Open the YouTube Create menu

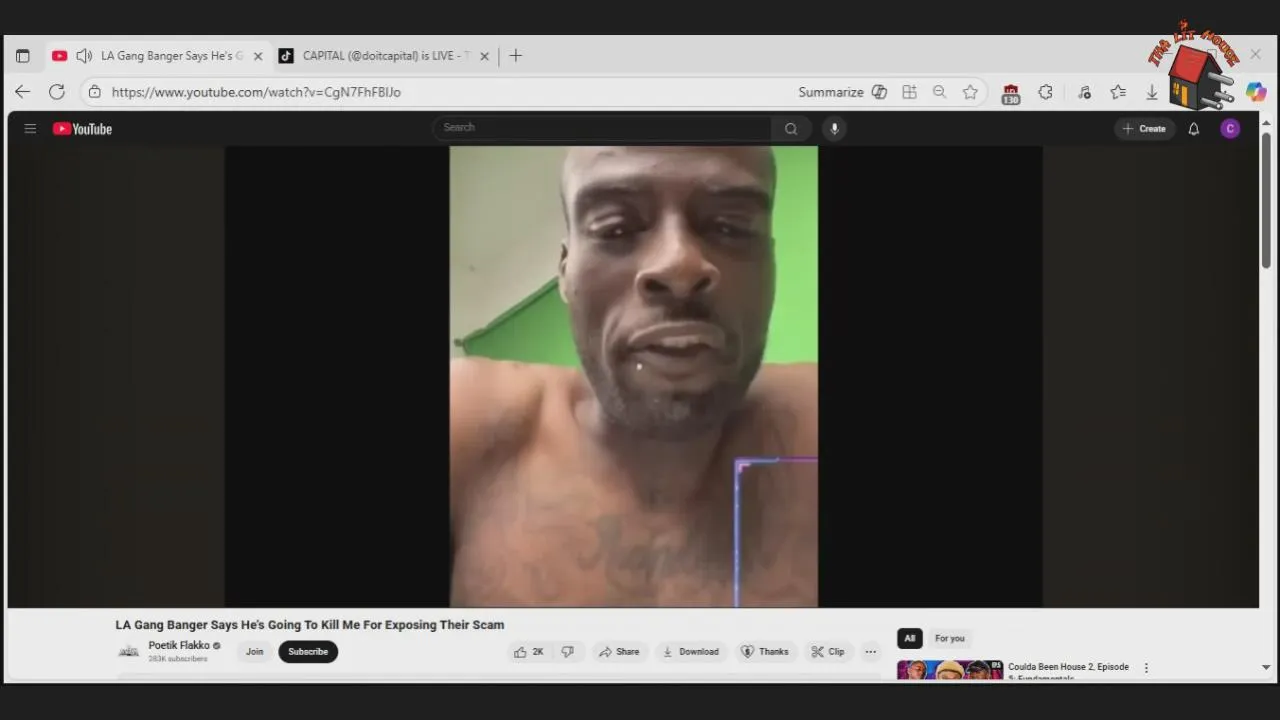1144,129
